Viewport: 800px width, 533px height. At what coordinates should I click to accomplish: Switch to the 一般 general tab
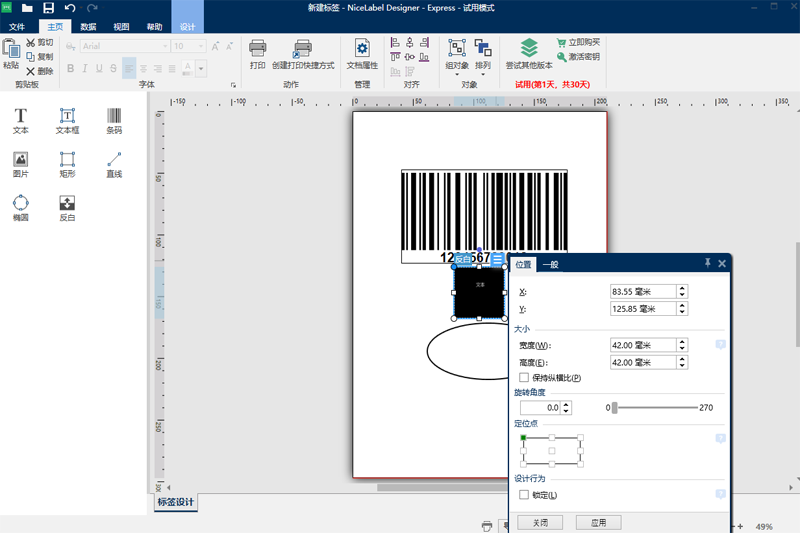tap(551, 264)
